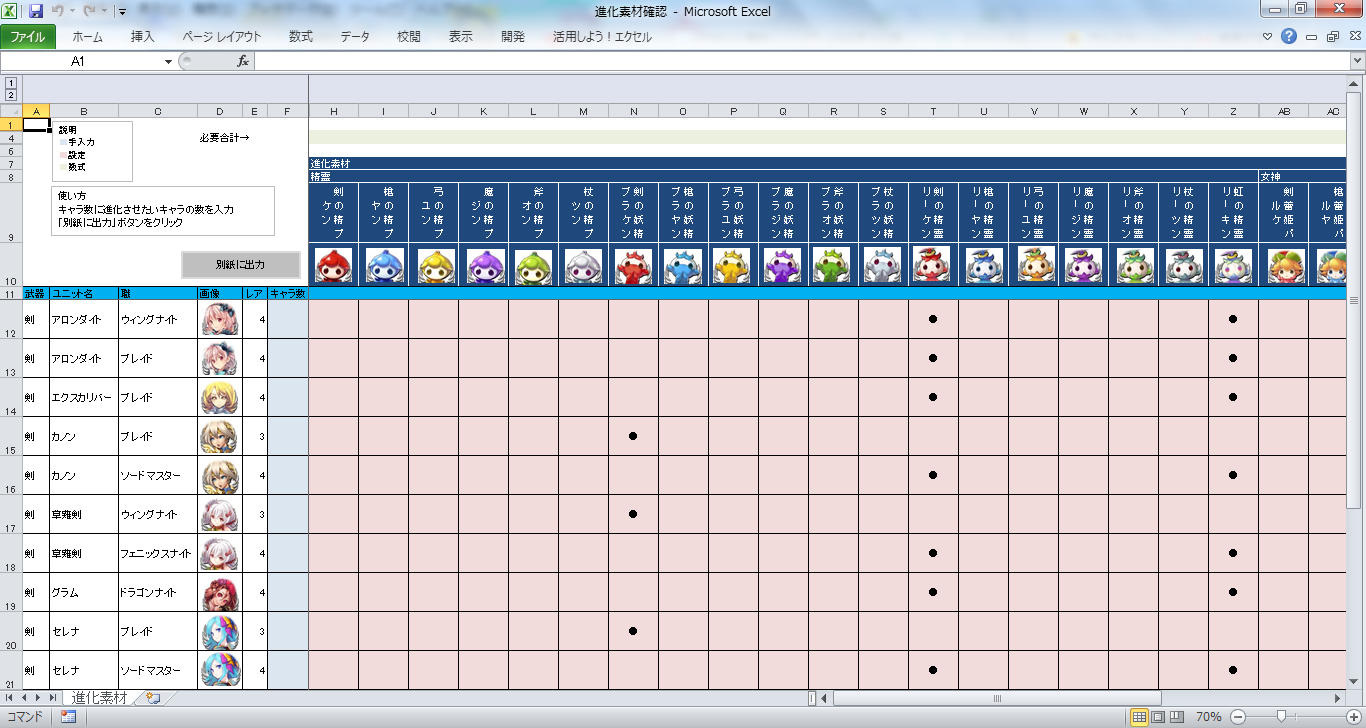The height and width of the screenshot is (728, 1366).
Task: Expand columns with outline level 2 button
Action: point(11,95)
